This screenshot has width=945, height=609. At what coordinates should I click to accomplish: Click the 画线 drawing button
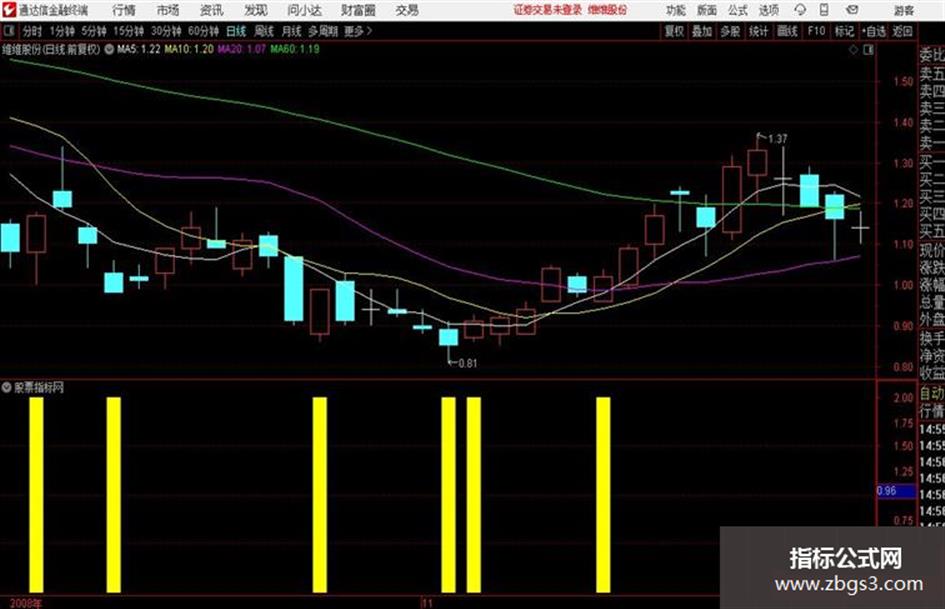[x=787, y=31]
